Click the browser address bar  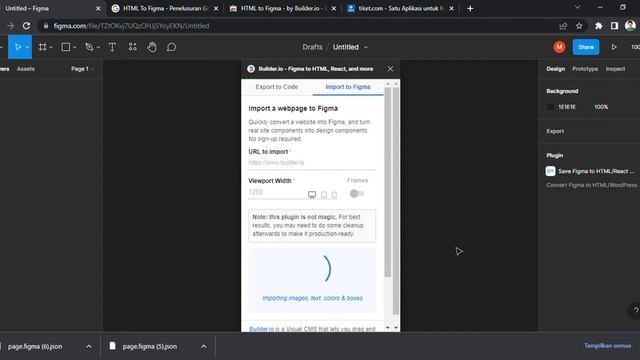(x=302, y=26)
